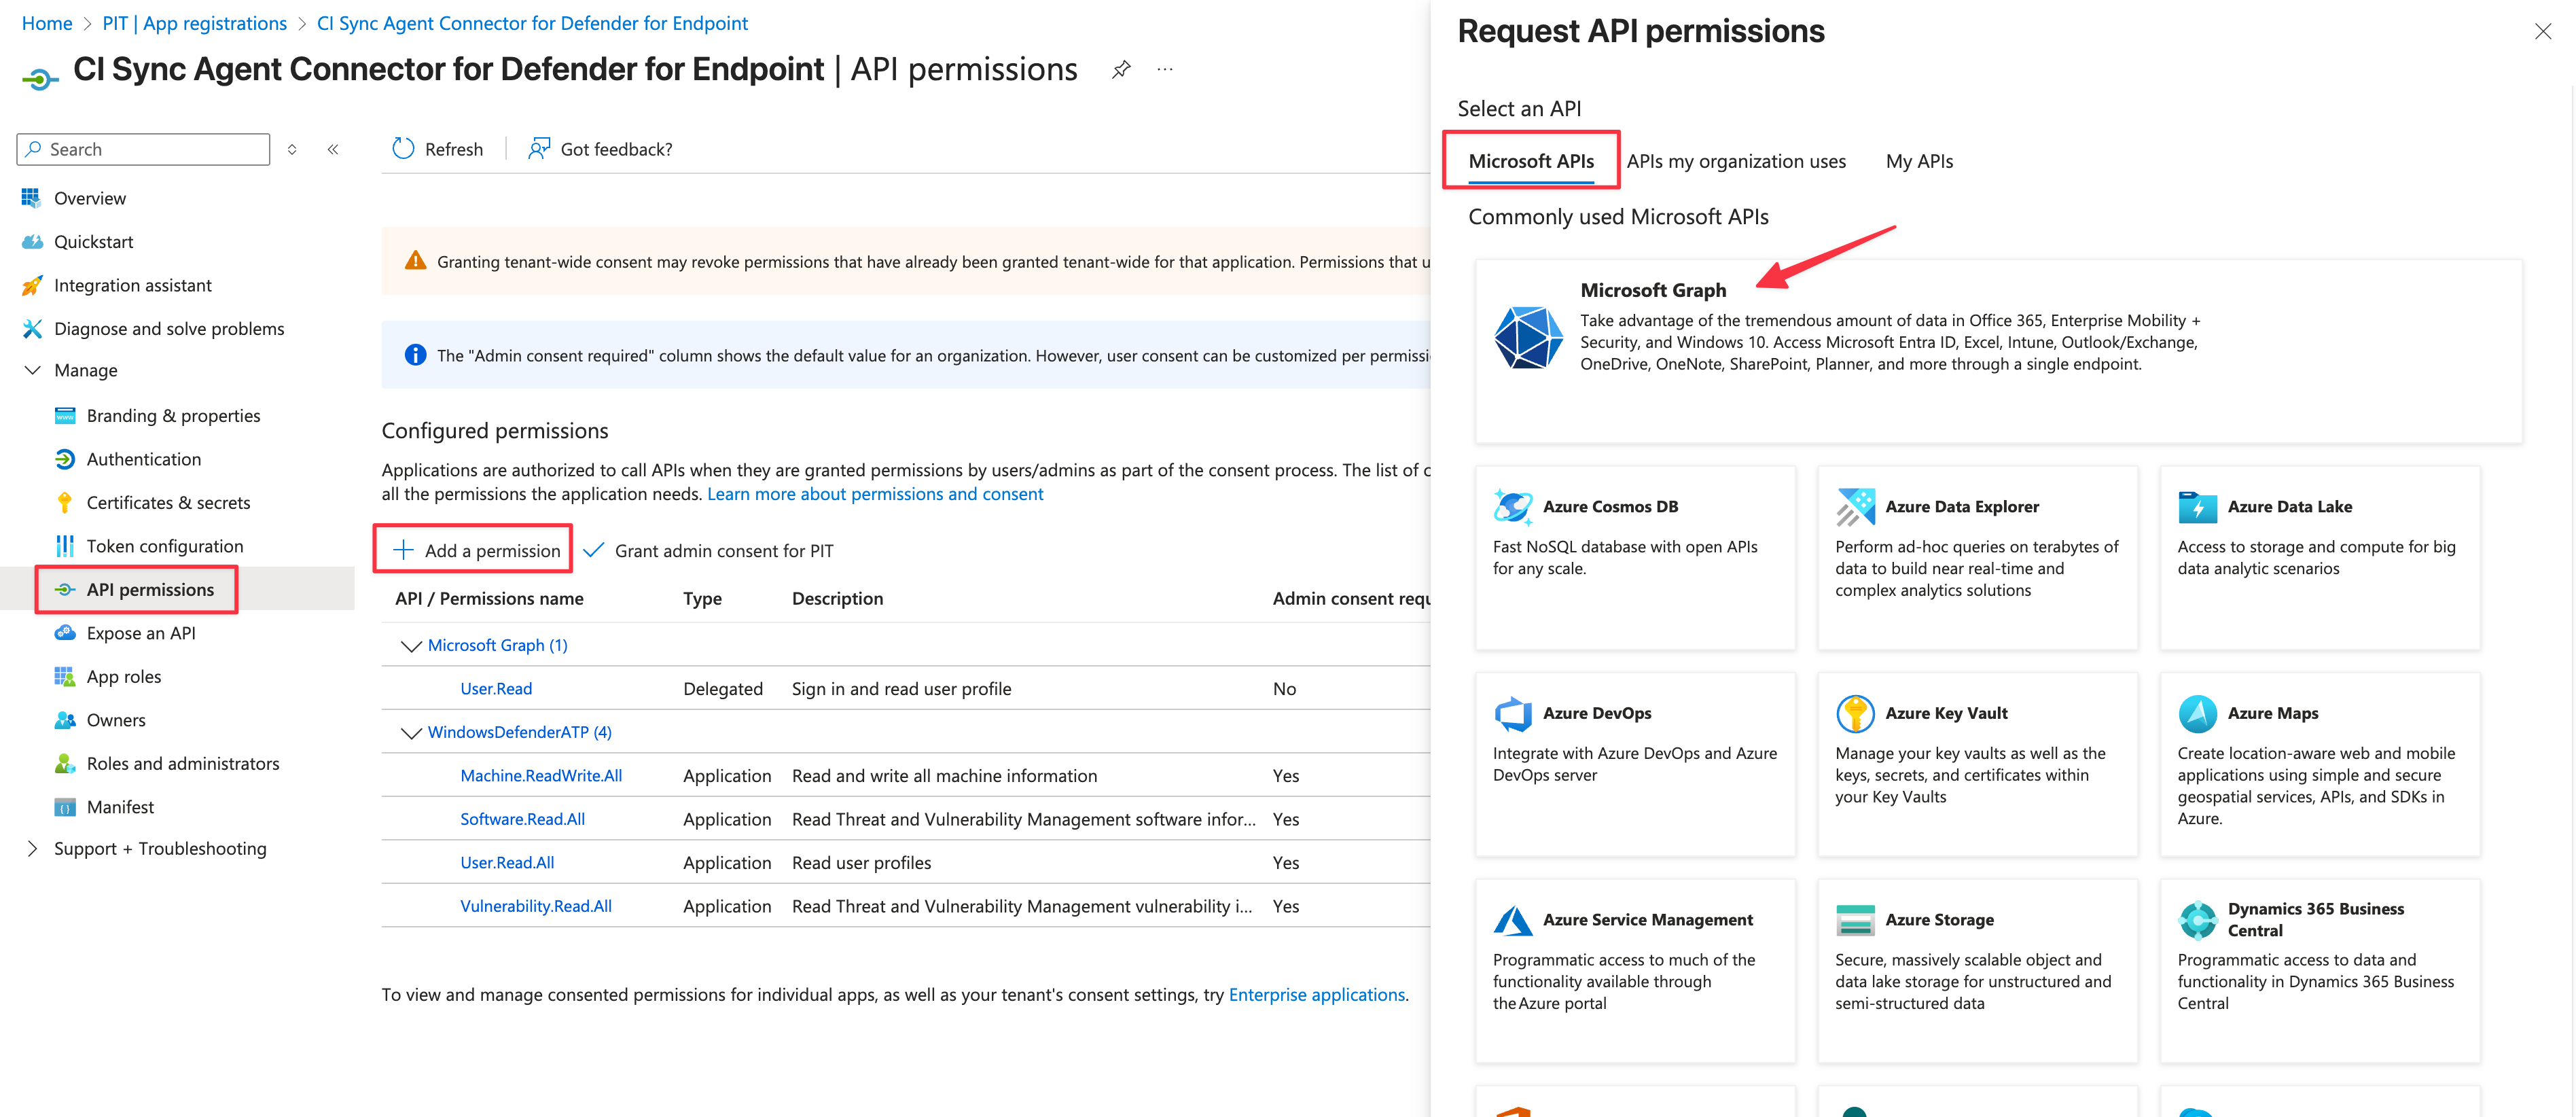The image size is (2576, 1117).
Task: Collapse the sidebar with double chevron
Action: point(333,149)
